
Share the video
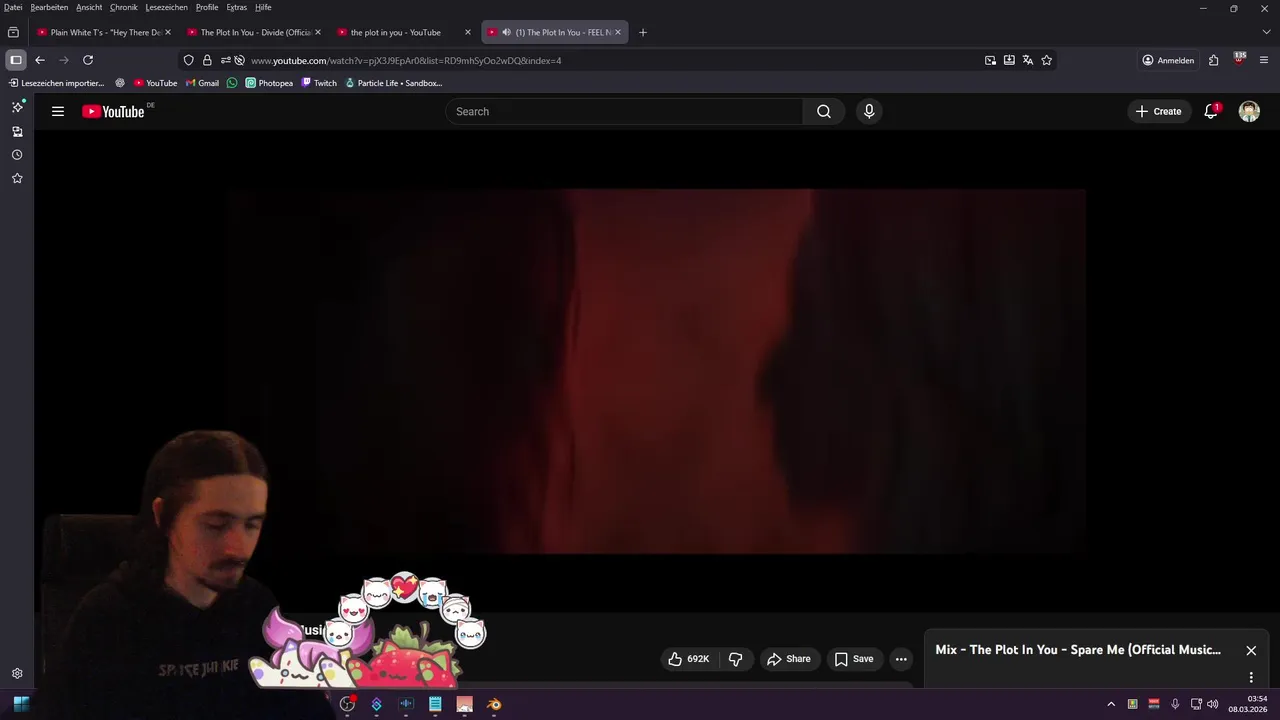(x=788, y=659)
